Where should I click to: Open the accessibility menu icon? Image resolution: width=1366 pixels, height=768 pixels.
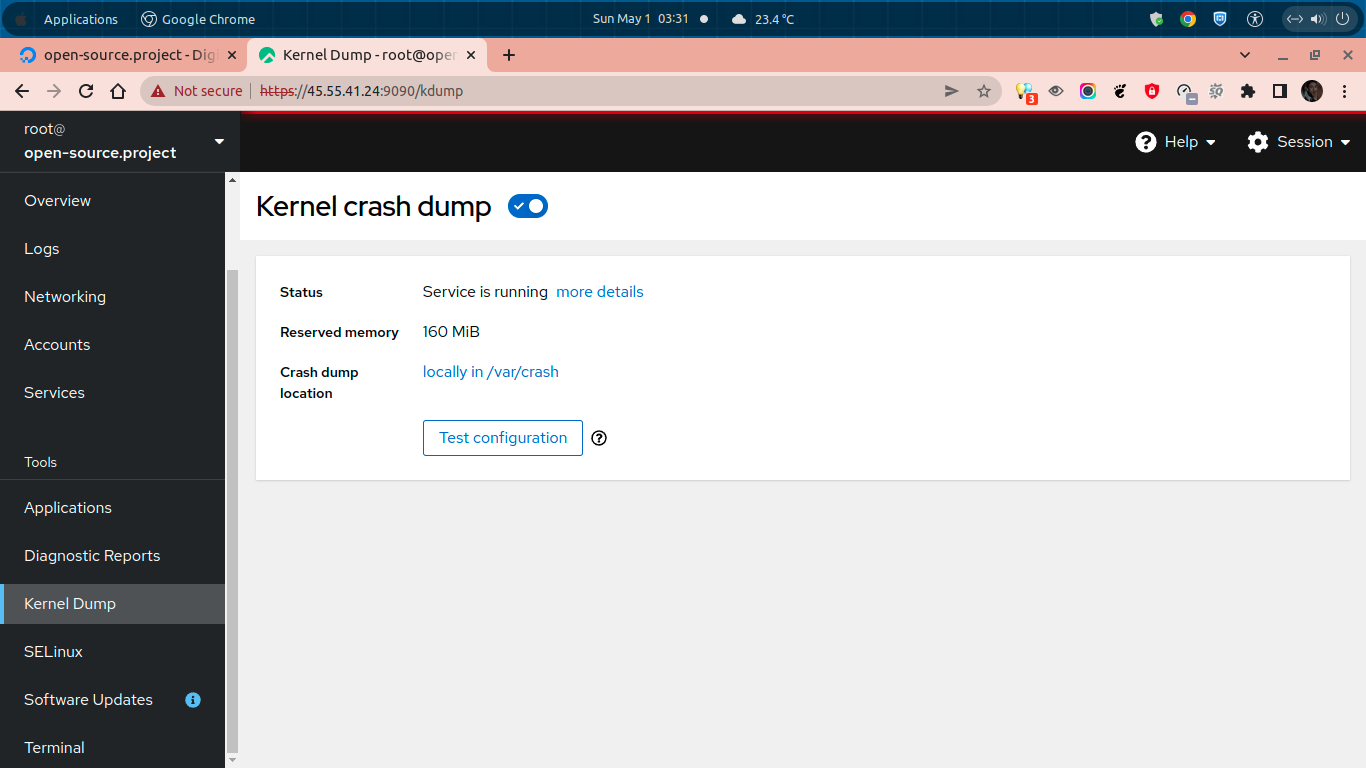coord(1255,19)
